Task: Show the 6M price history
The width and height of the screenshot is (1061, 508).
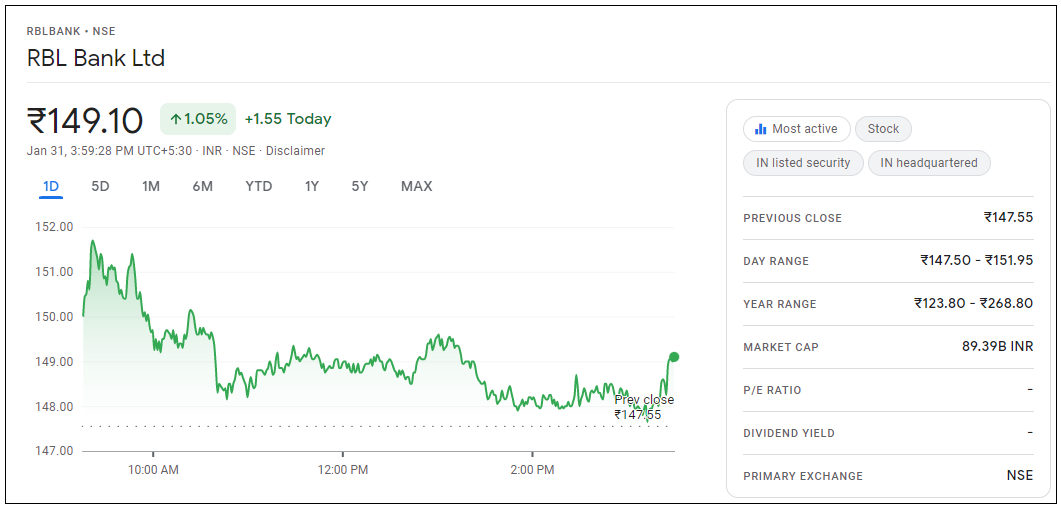Action: click(202, 186)
